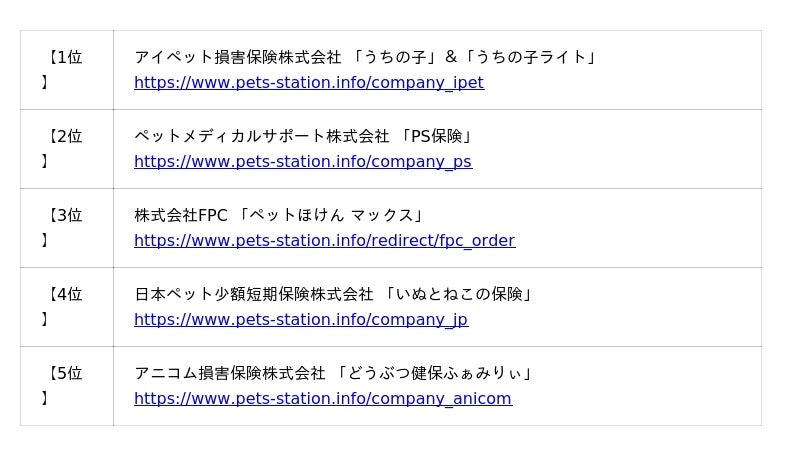Follow the redirect/fpc_order link
The image size is (800, 456).
(x=324, y=241)
